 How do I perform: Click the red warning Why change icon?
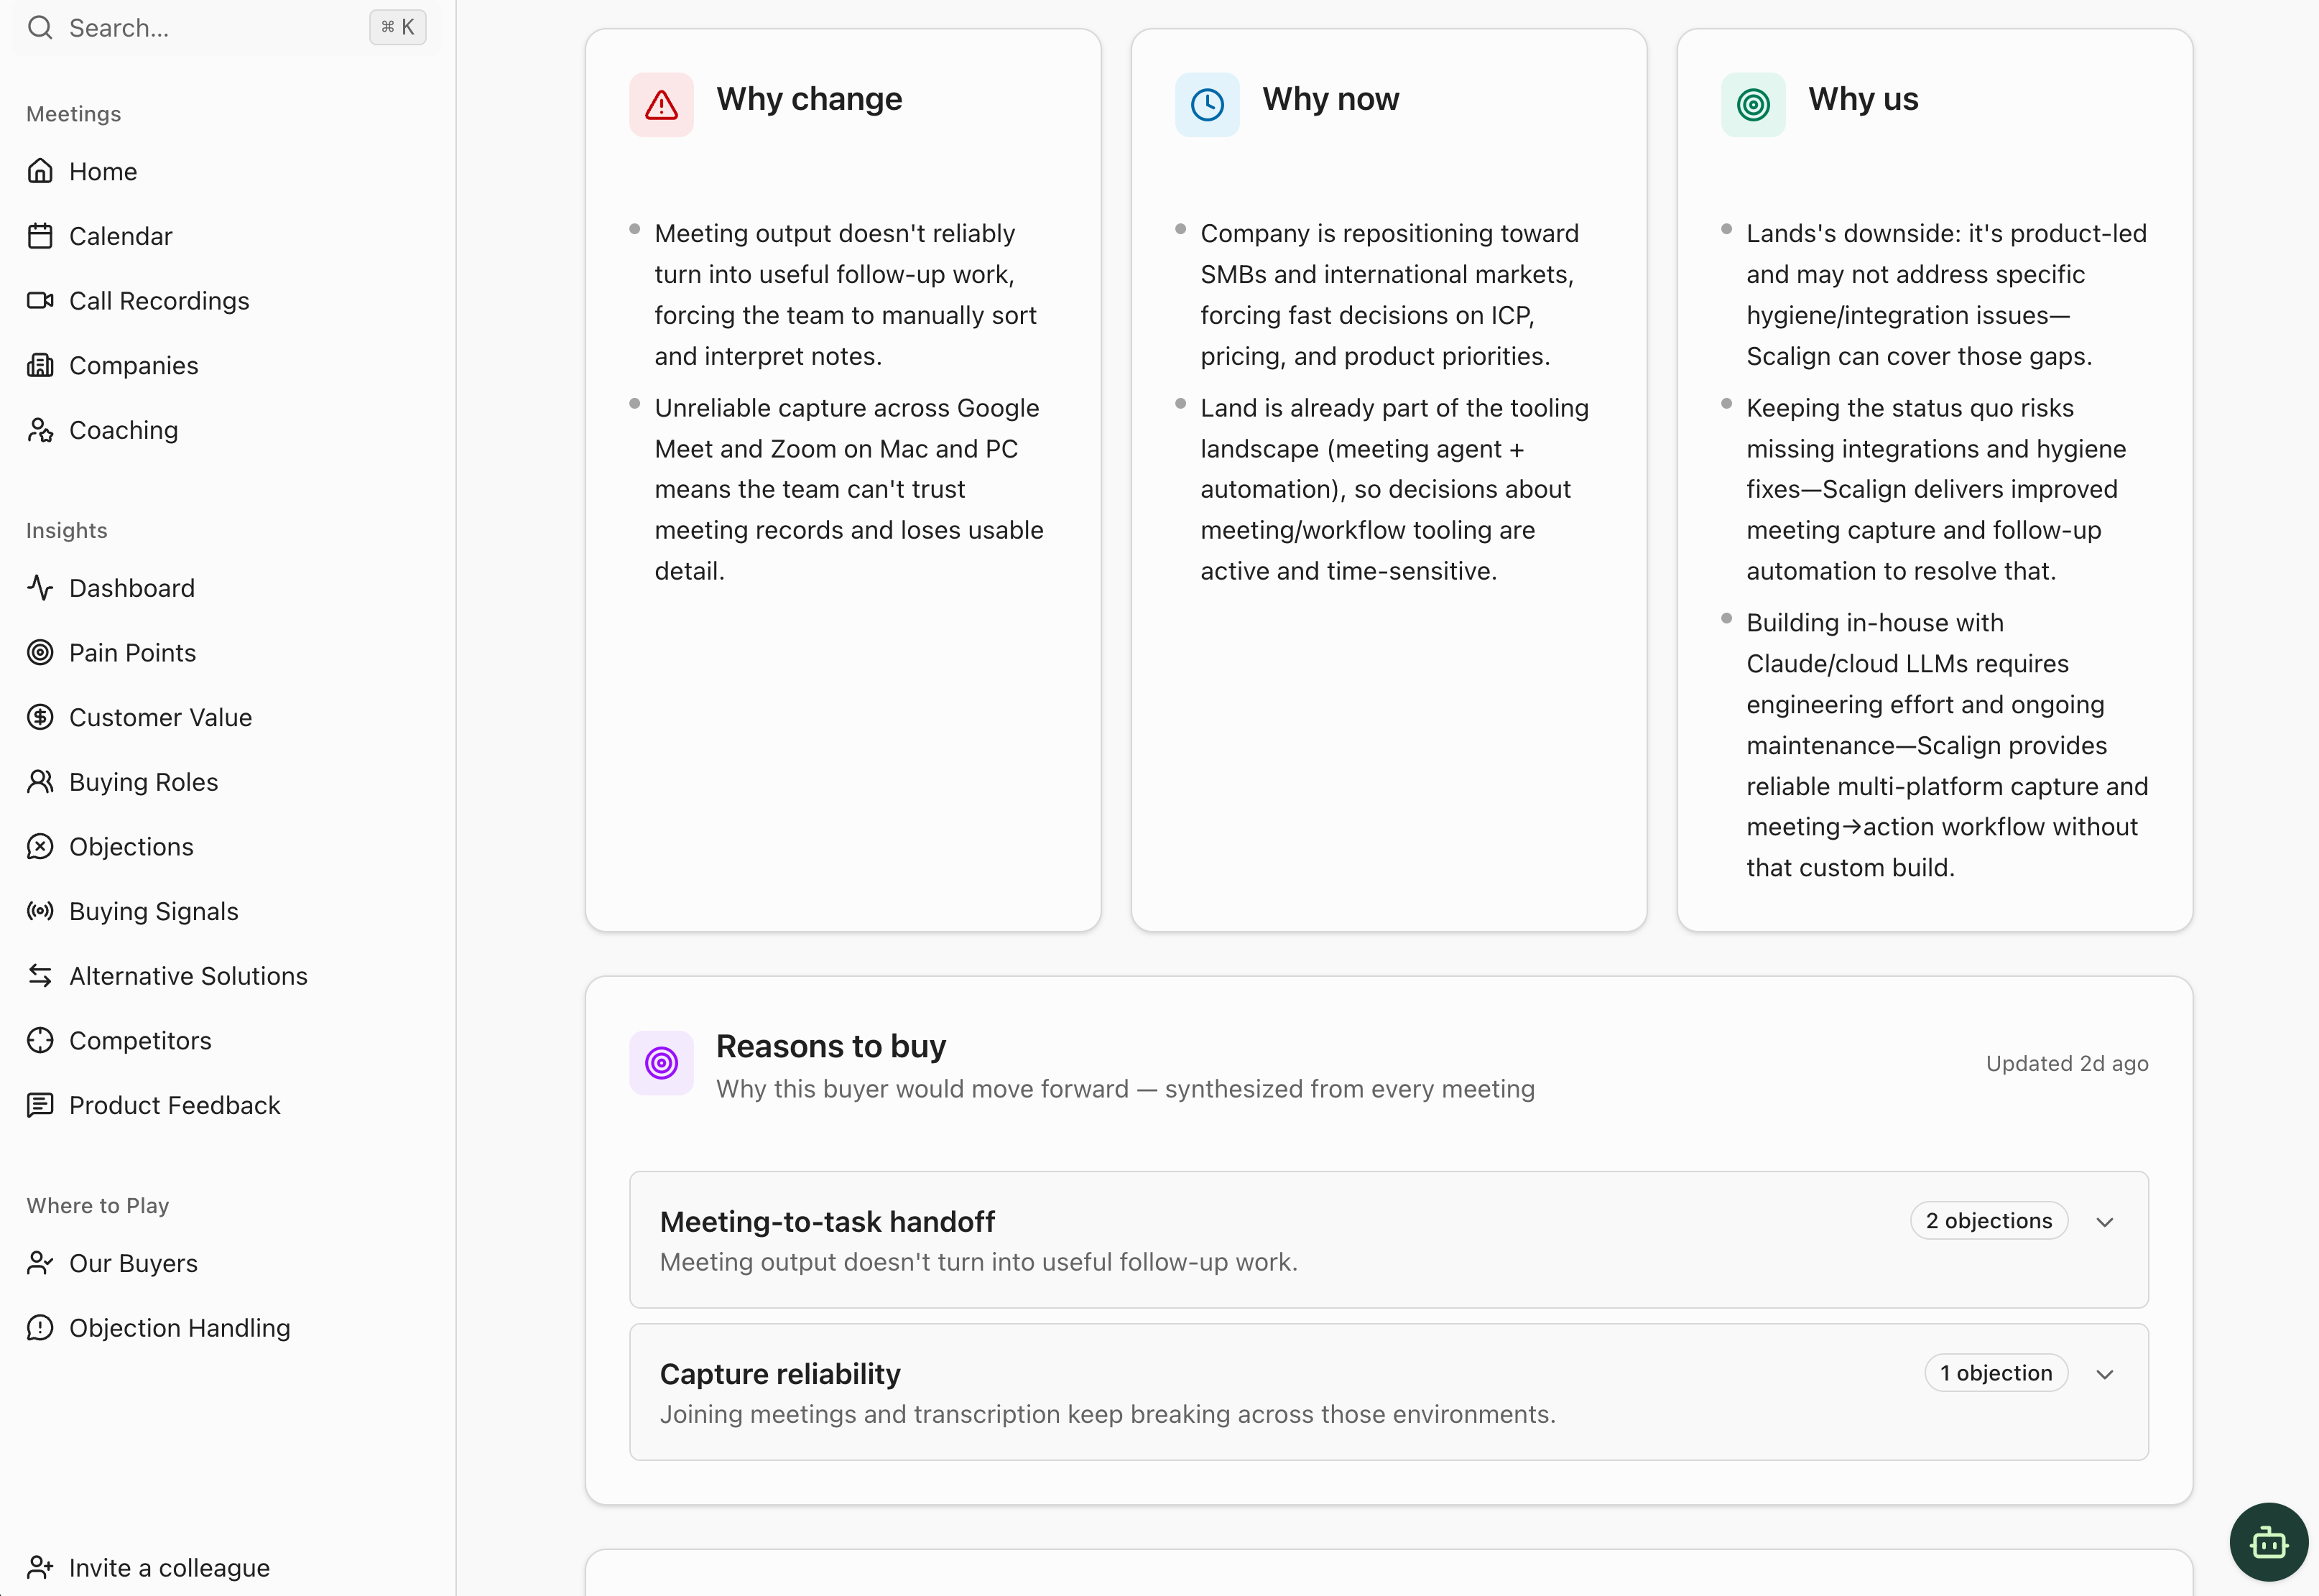(661, 105)
